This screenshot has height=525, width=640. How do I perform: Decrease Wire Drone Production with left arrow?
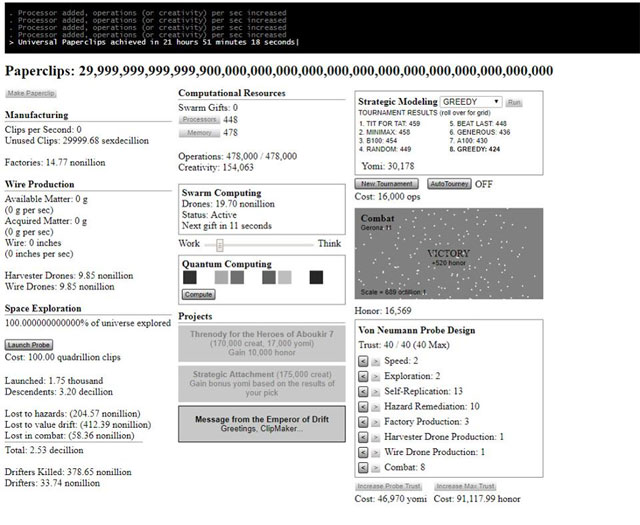[363, 452]
